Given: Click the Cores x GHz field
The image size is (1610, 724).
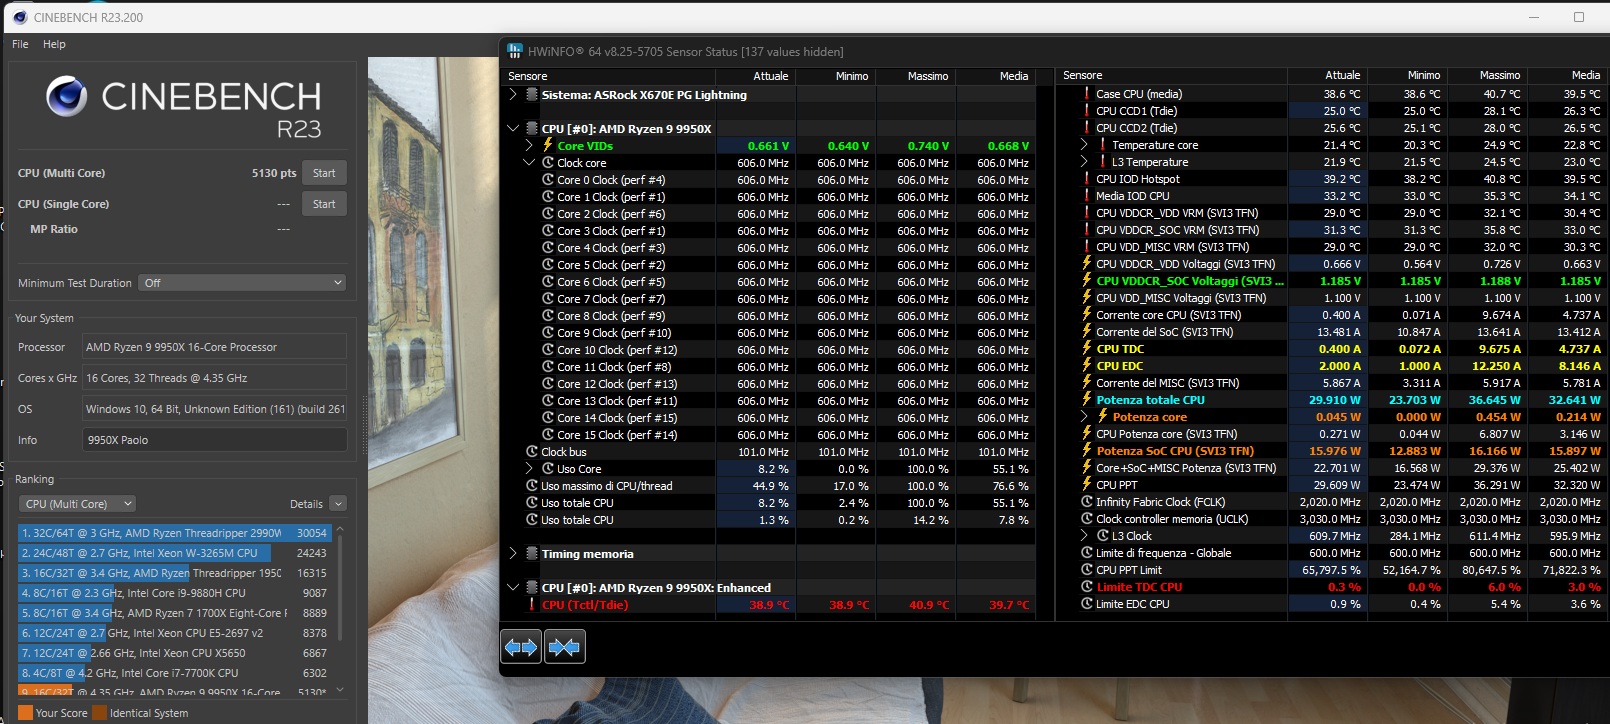Looking at the screenshot, I should tap(215, 378).
